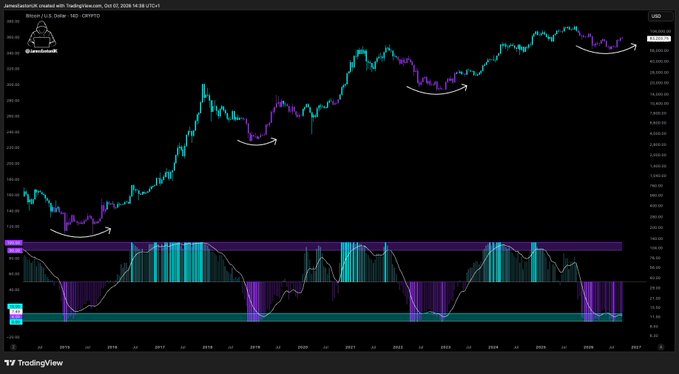The width and height of the screenshot is (679, 374).
Task: Click the 2027 label on the time axis
Action: 636,347
